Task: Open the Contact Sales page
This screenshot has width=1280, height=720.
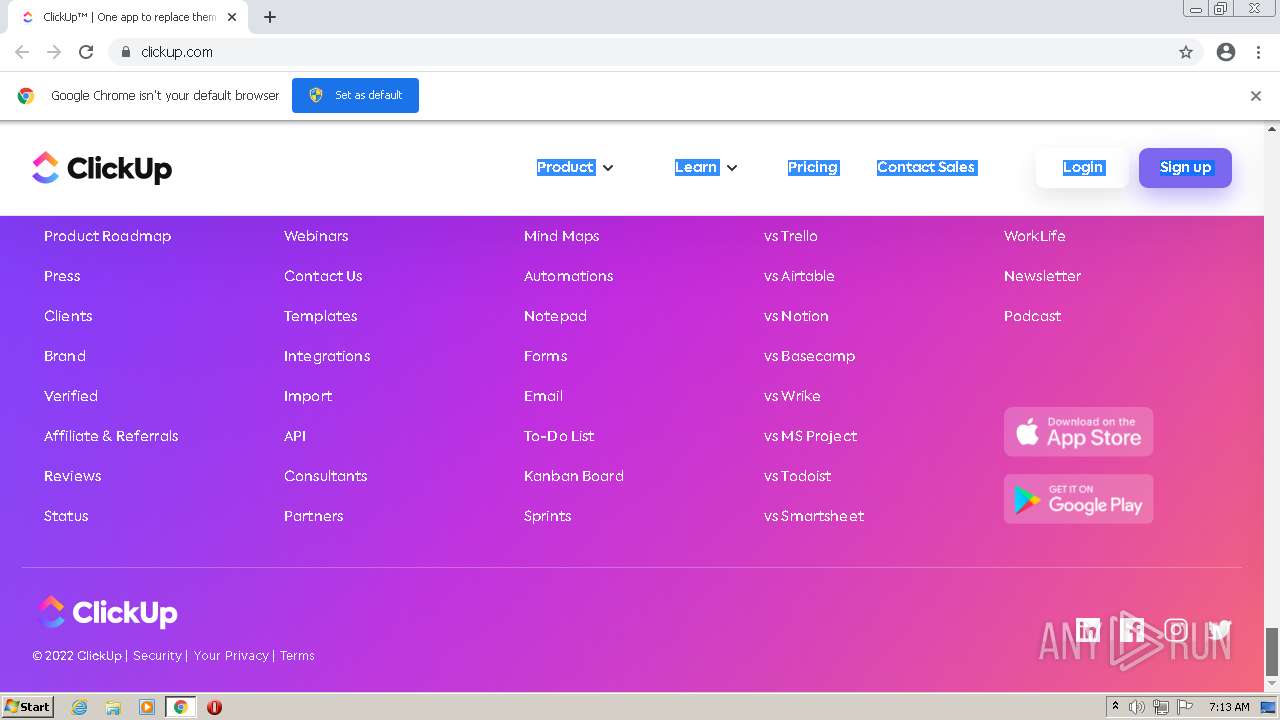Action: (x=926, y=167)
